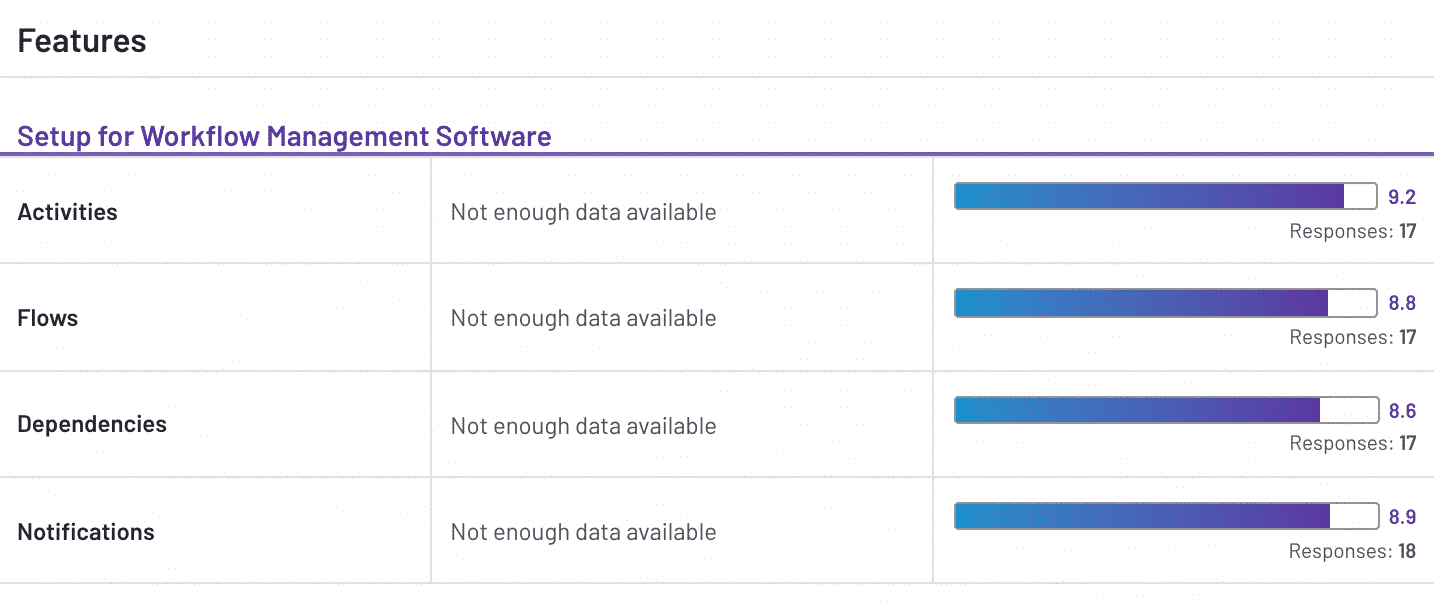Screen dimensions: 1434x602
Task: Click "Not enough data available" beside Dependencies
Action: (x=583, y=426)
